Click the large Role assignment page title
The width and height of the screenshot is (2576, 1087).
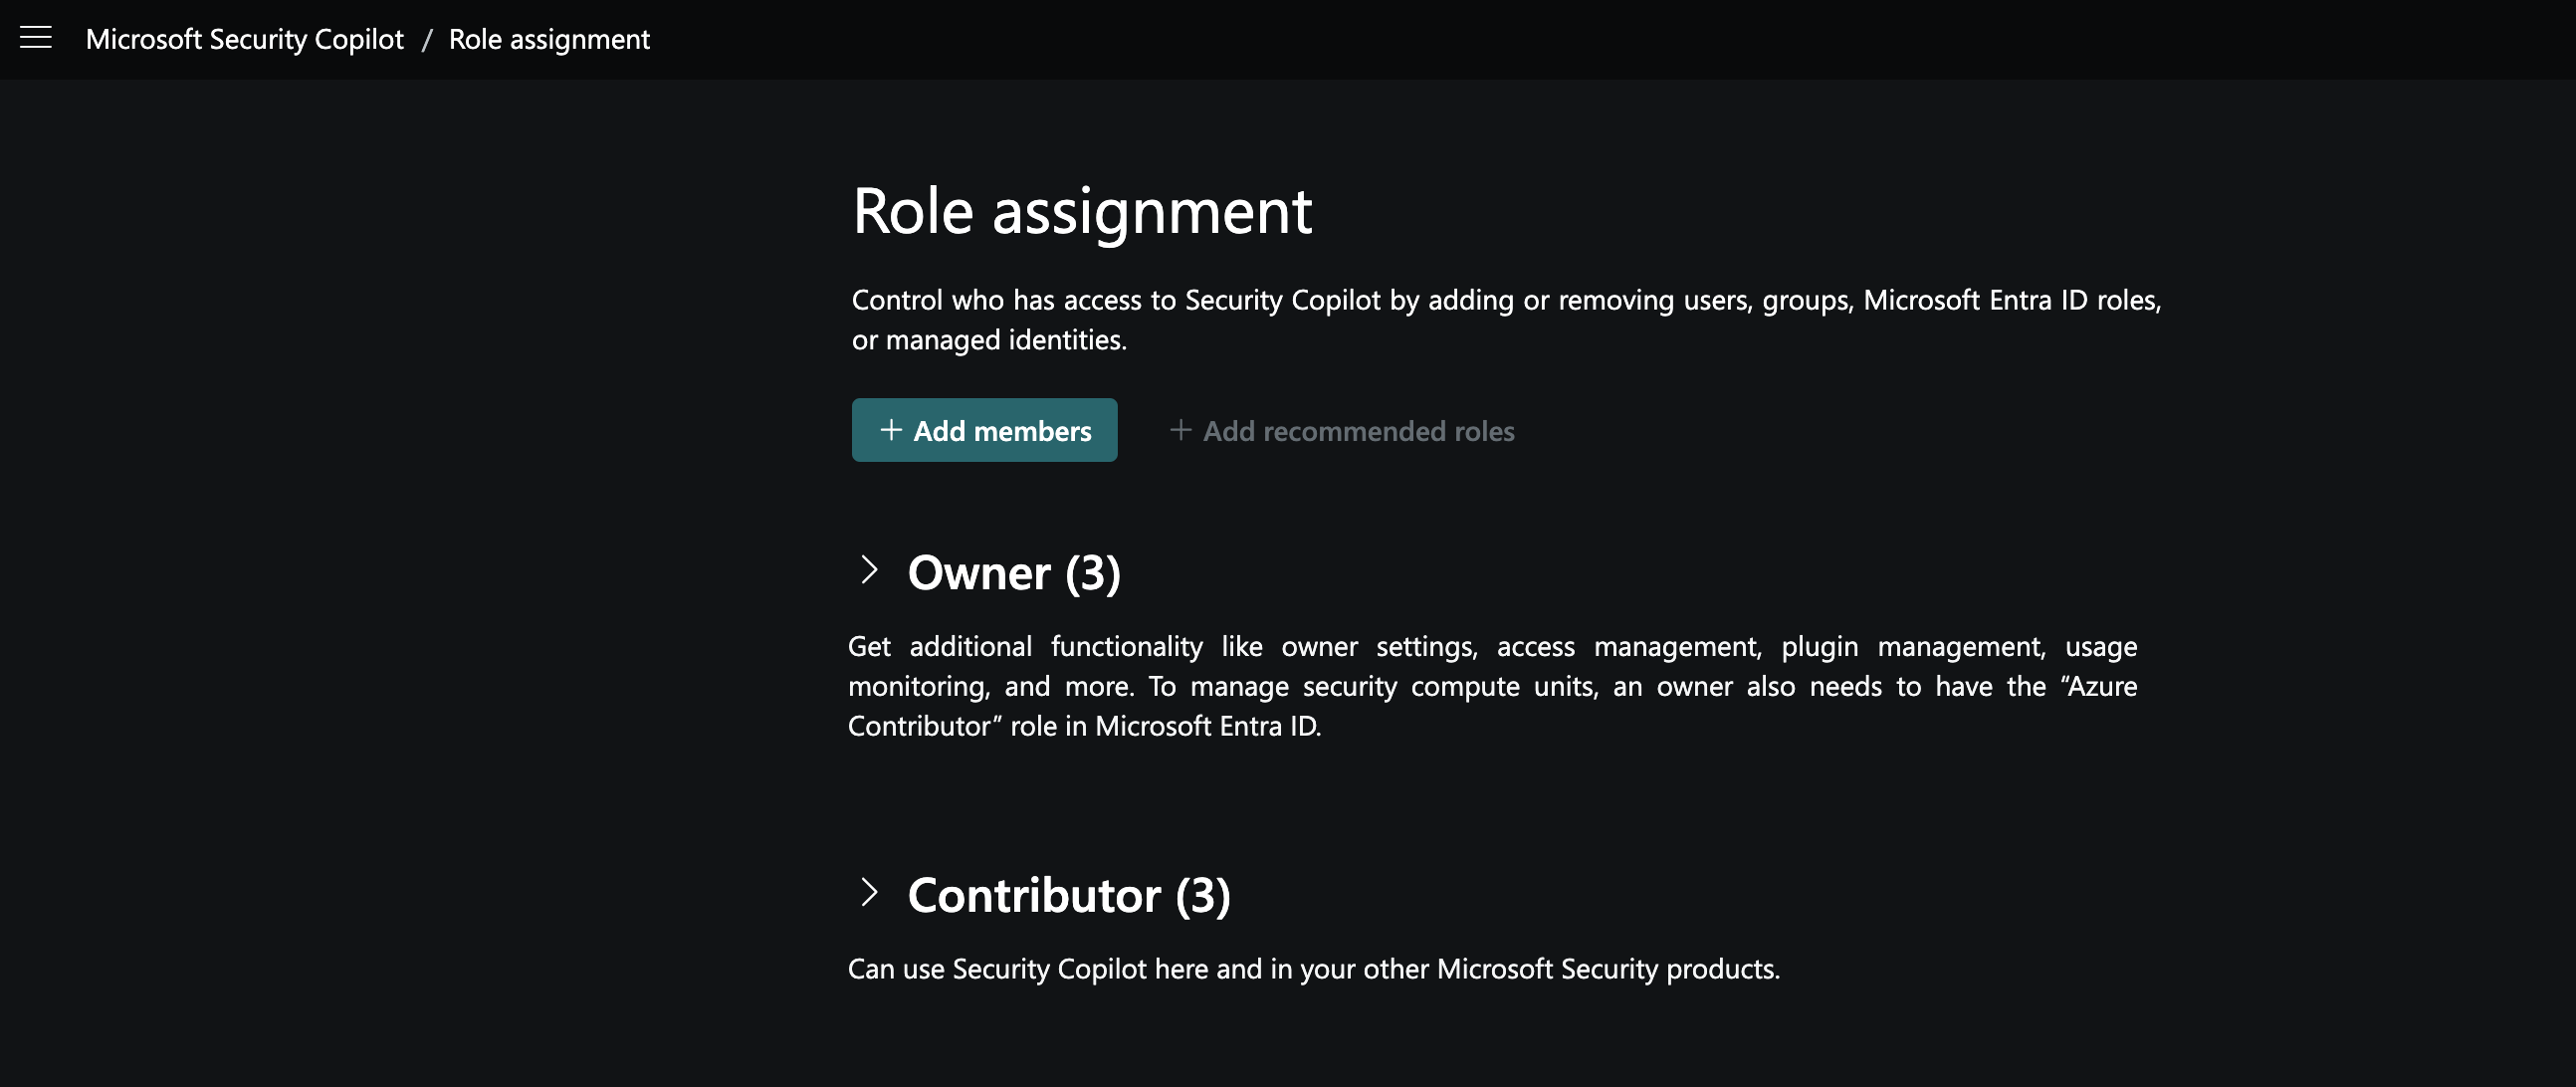[1081, 211]
